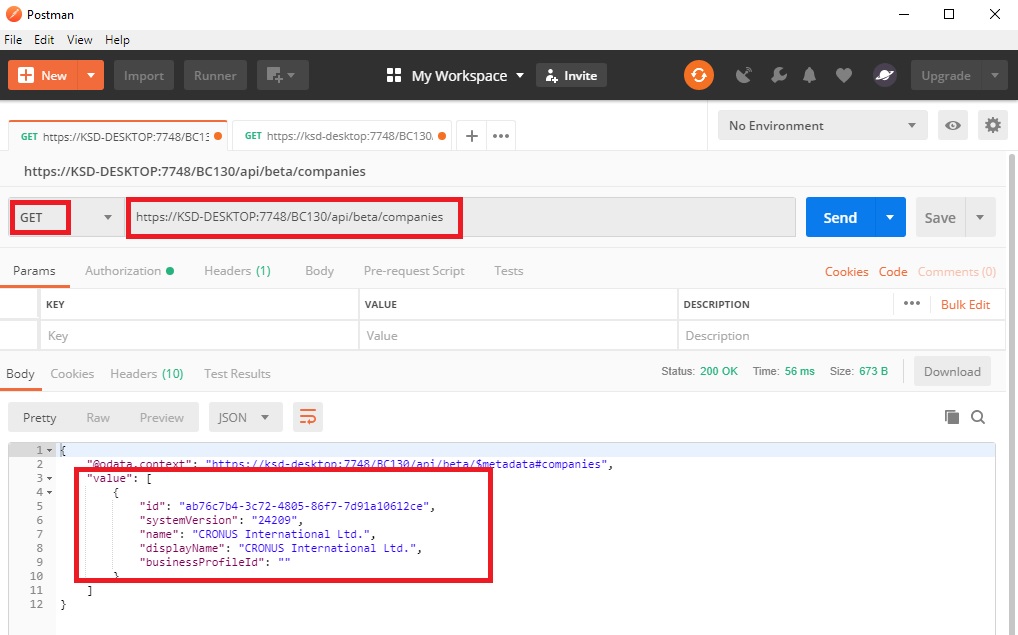Toggle line wrap in response body

pyautogui.click(x=307, y=417)
